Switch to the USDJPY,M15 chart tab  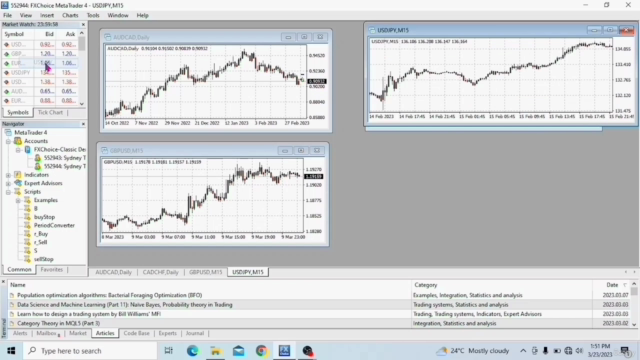point(248,272)
